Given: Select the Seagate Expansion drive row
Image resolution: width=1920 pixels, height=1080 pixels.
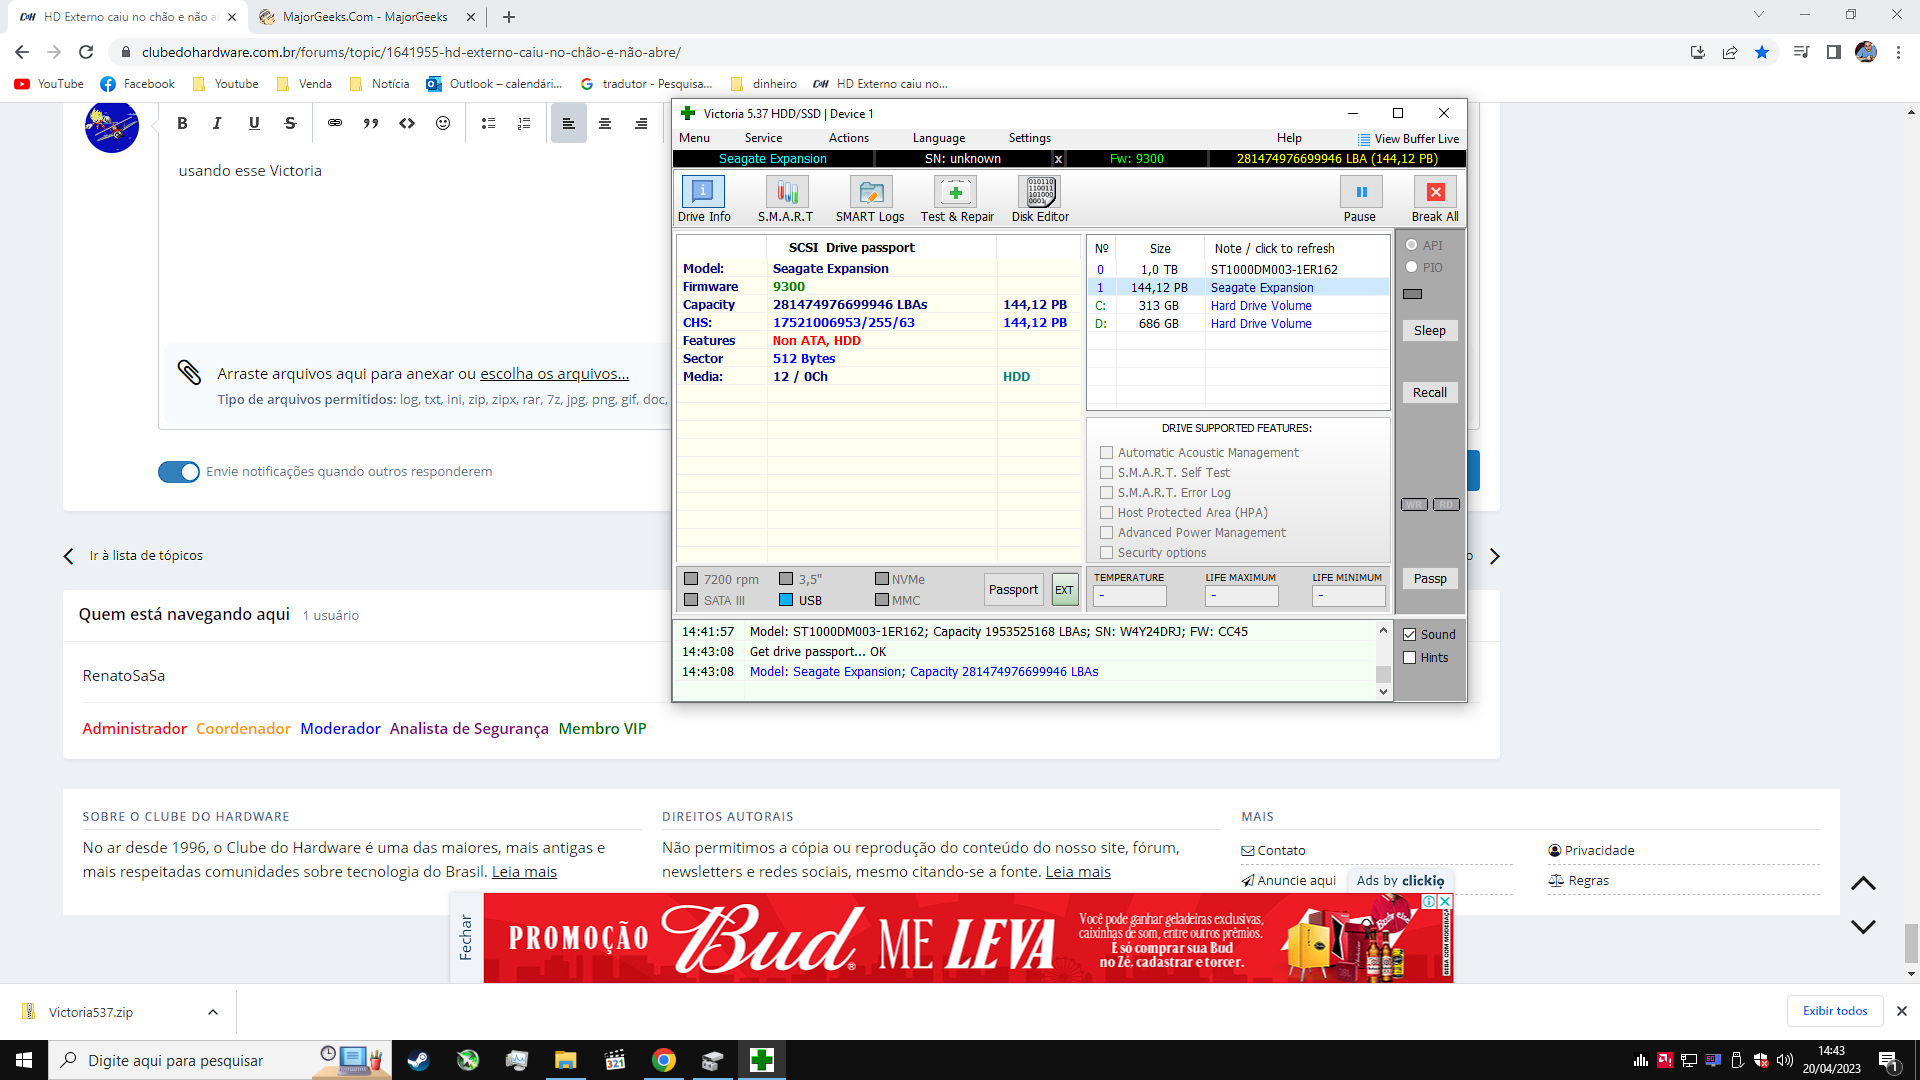Looking at the screenshot, I should 1238,288.
